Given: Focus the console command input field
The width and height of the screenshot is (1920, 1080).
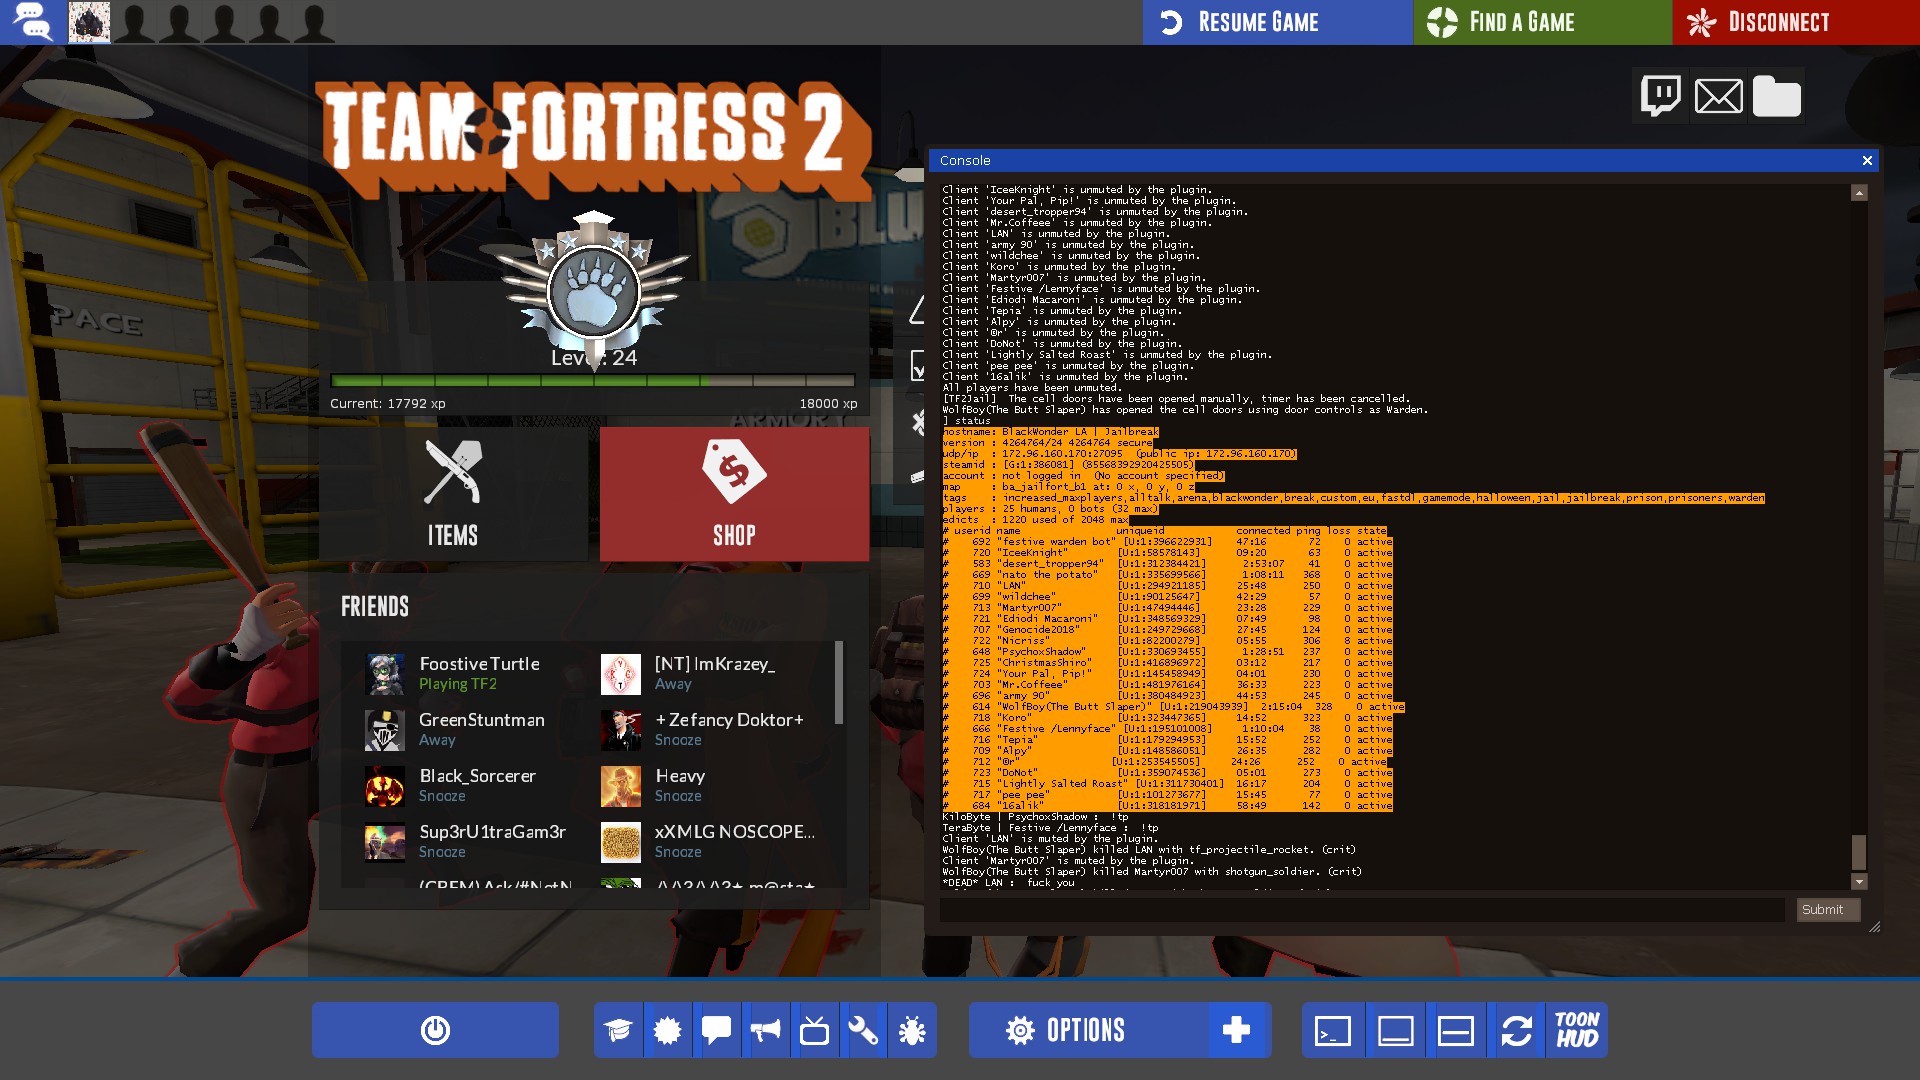Looking at the screenshot, I should (1362, 909).
